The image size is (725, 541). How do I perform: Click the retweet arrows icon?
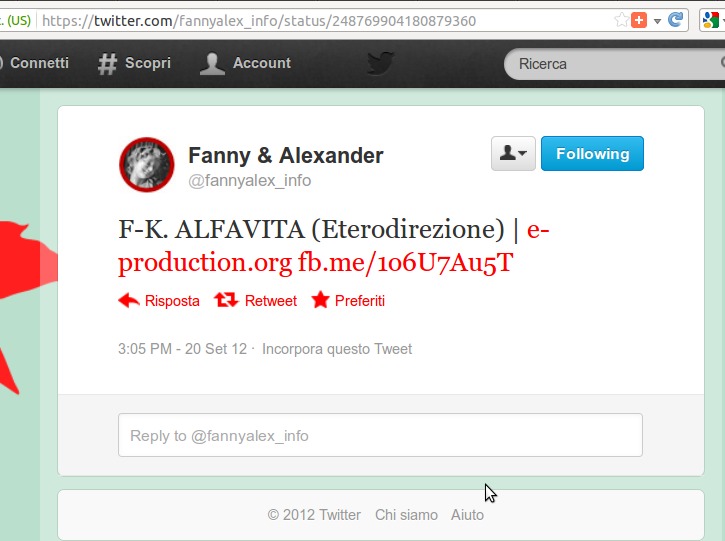[x=226, y=300]
